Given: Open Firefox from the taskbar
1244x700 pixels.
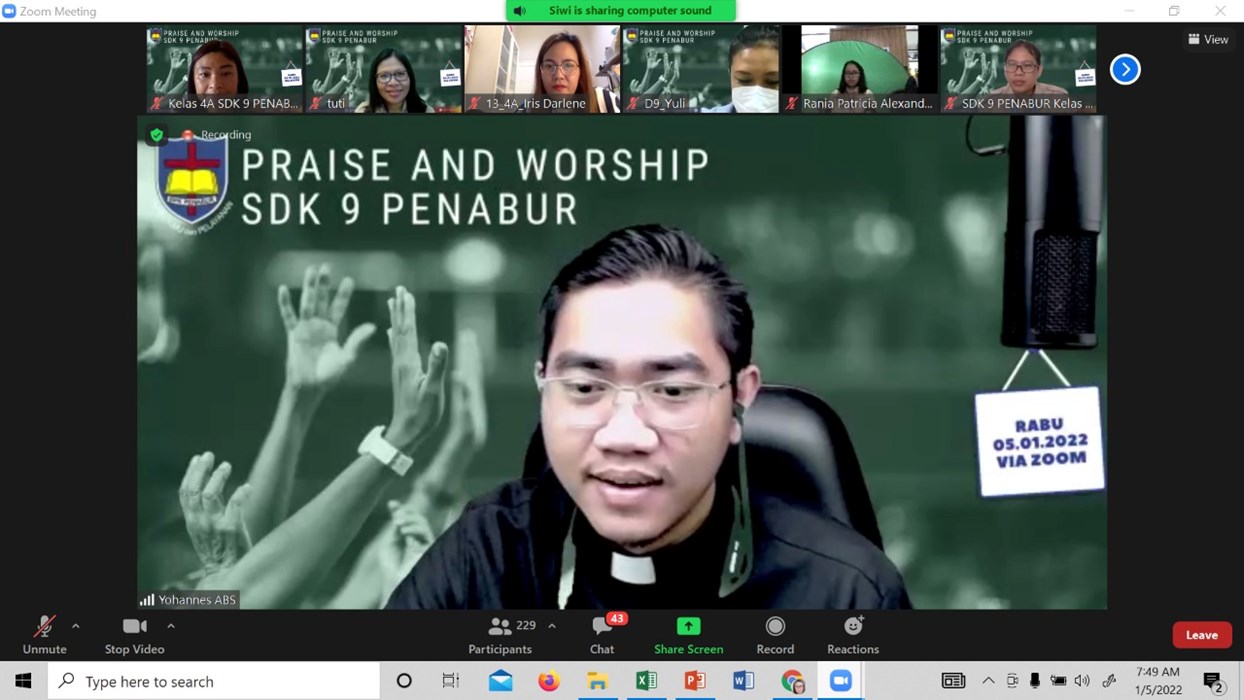Looking at the screenshot, I should coord(549,681).
